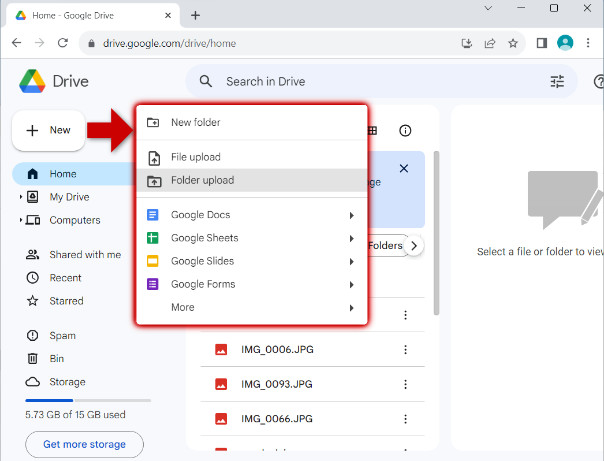The width and height of the screenshot is (604, 461).
Task: Click the Google Drive logo
Action: point(32,81)
